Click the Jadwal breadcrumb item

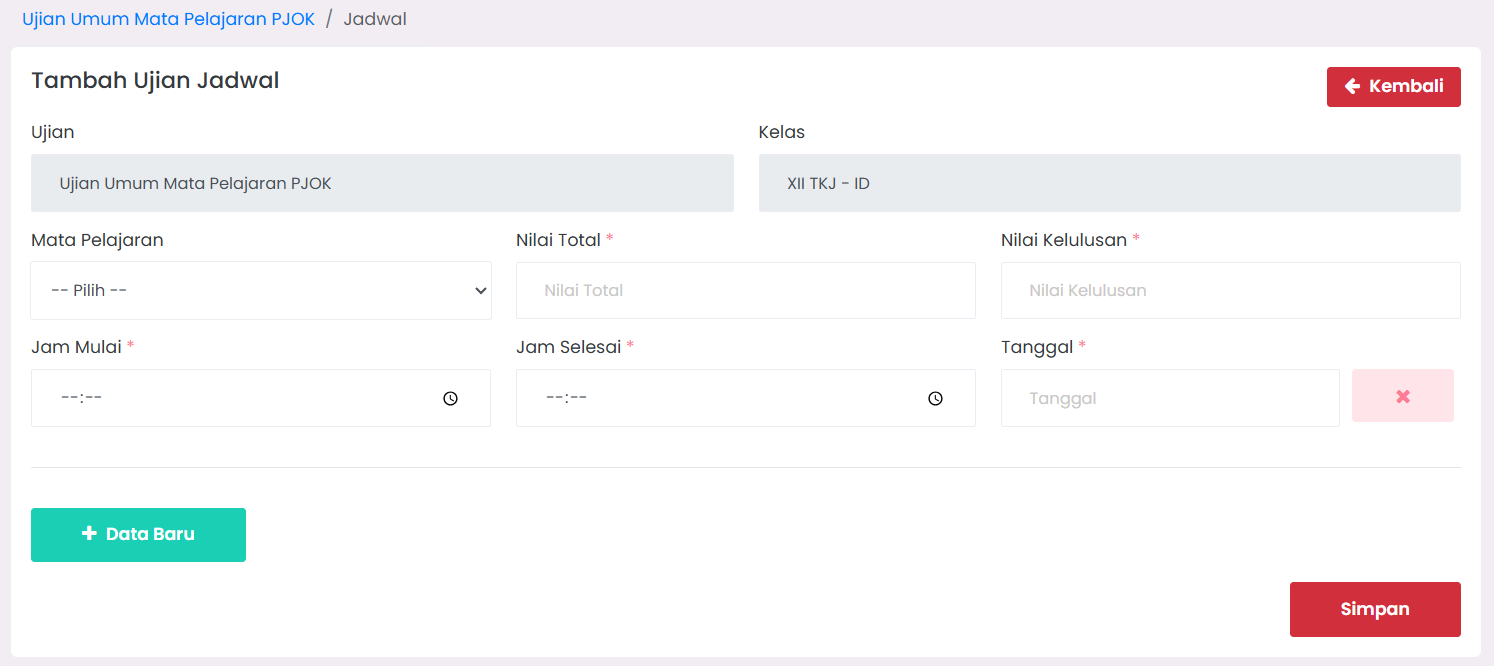click(x=375, y=19)
